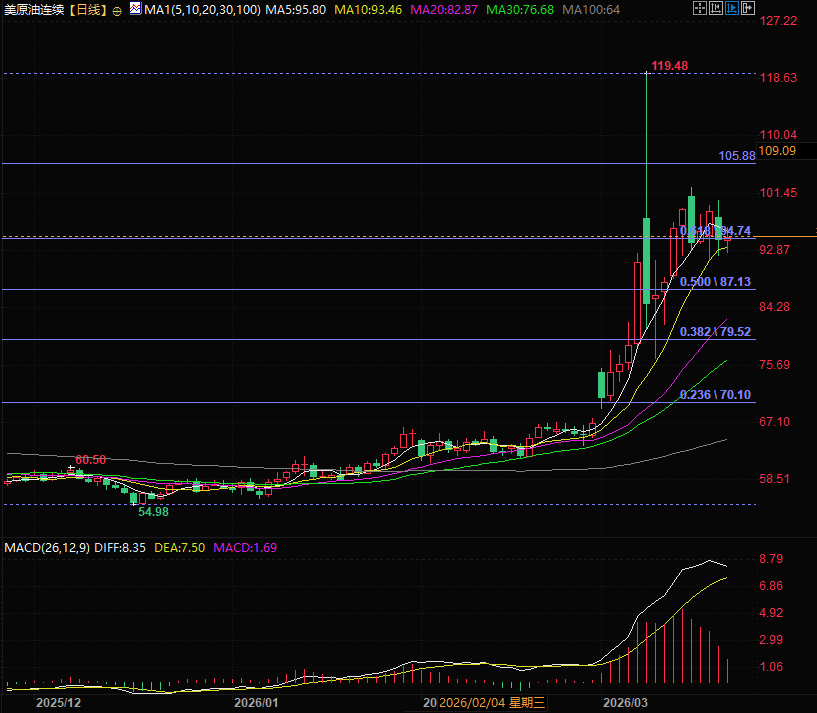Click the MACD(26,12,9) indicator title
Viewport: 817px width, 713px height.
47,548
